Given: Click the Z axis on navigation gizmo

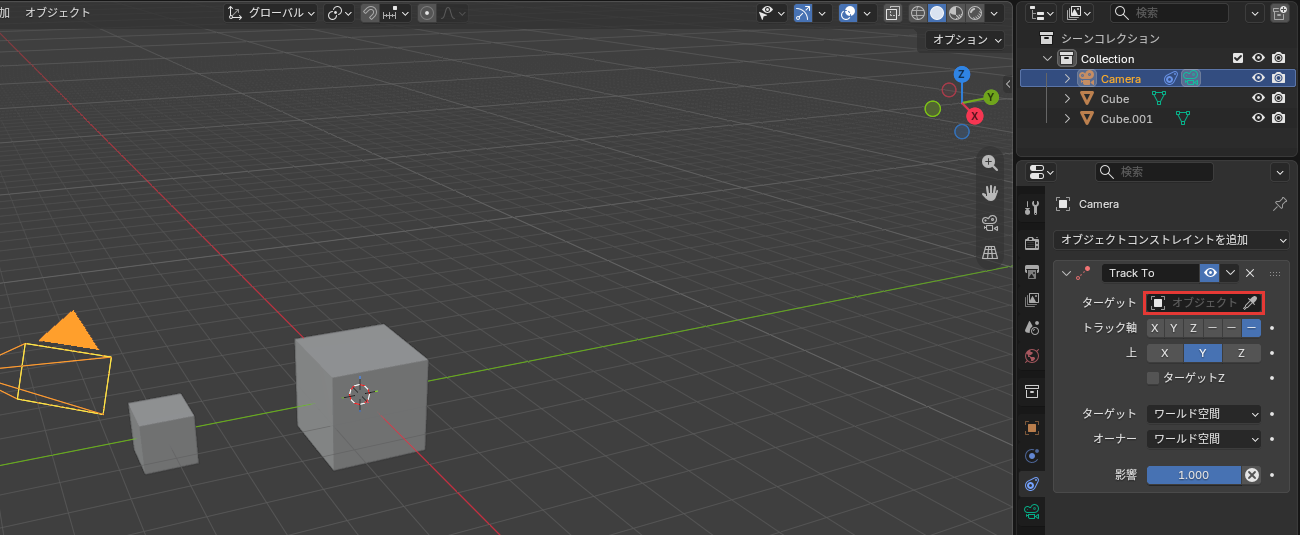Looking at the screenshot, I should point(961,74).
